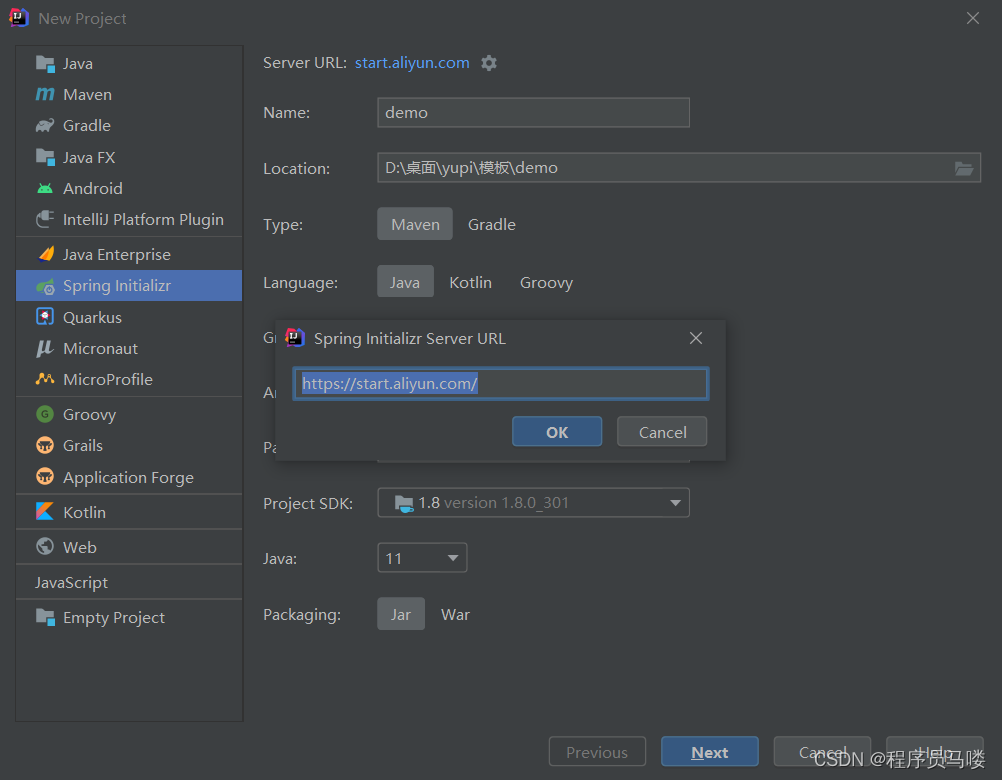
Task: Click the Web globe icon
Action: [x=45, y=547]
